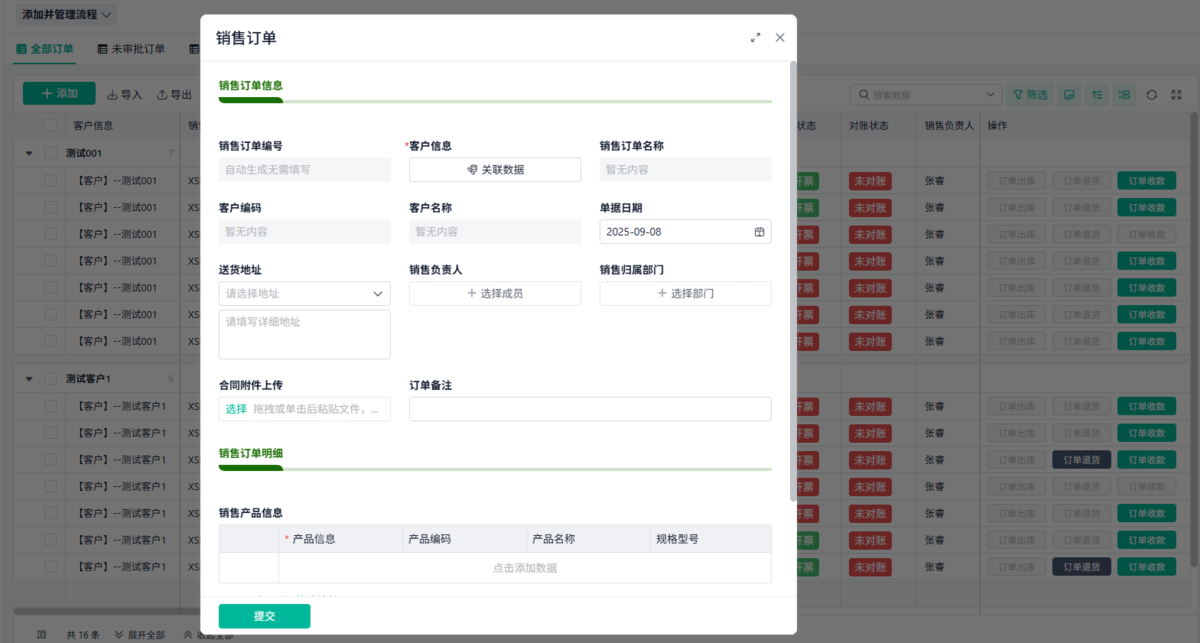Viewport: 1200px width, 643px height.
Task: Click the 关联数据 link button
Action: click(495, 170)
